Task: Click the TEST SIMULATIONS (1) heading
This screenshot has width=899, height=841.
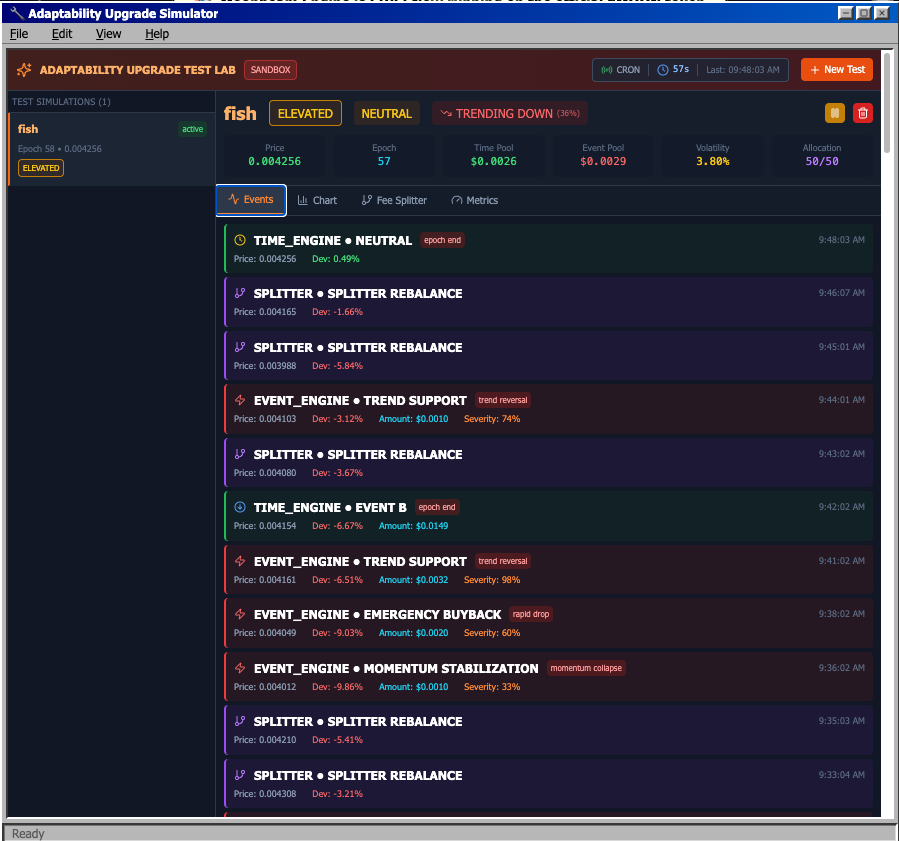Action: tap(61, 101)
